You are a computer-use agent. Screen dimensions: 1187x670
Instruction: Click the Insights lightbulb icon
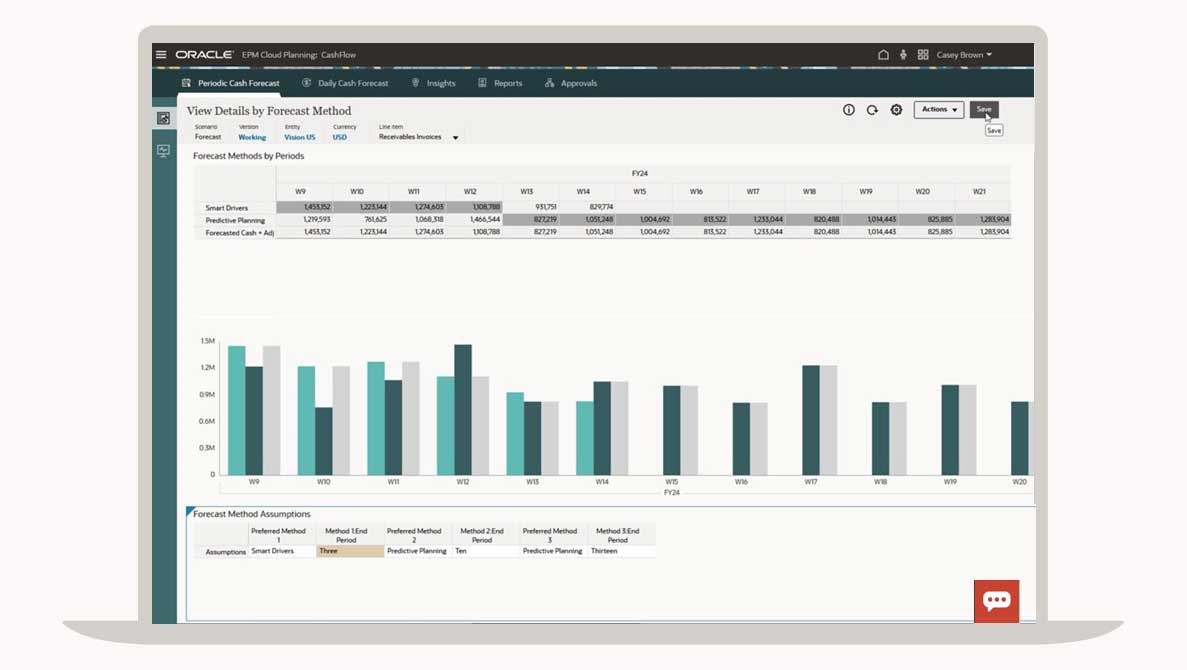417,83
